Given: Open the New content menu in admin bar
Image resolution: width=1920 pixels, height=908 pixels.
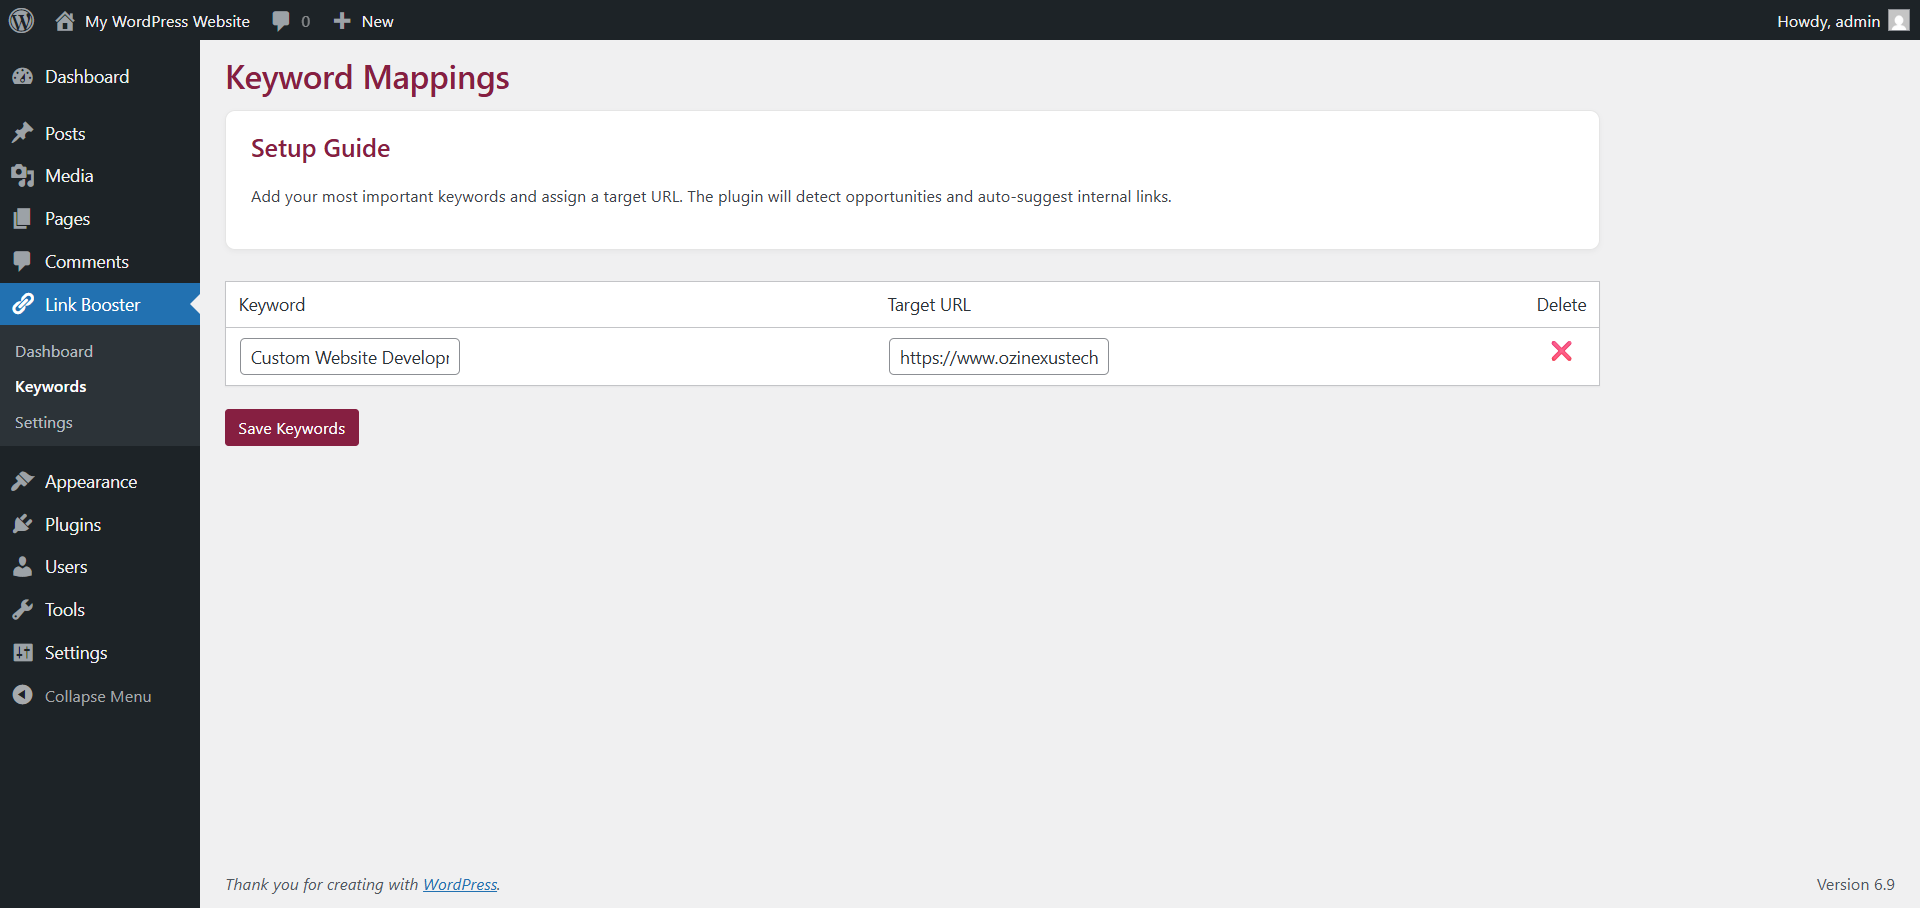Looking at the screenshot, I should point(363,20).
